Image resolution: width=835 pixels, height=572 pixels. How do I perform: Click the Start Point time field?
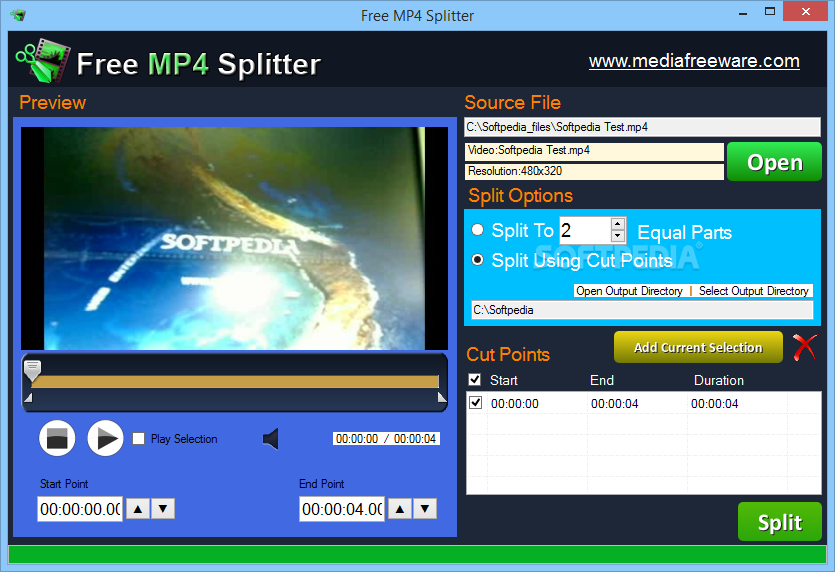pyautogui.click(x=80, y=509)
